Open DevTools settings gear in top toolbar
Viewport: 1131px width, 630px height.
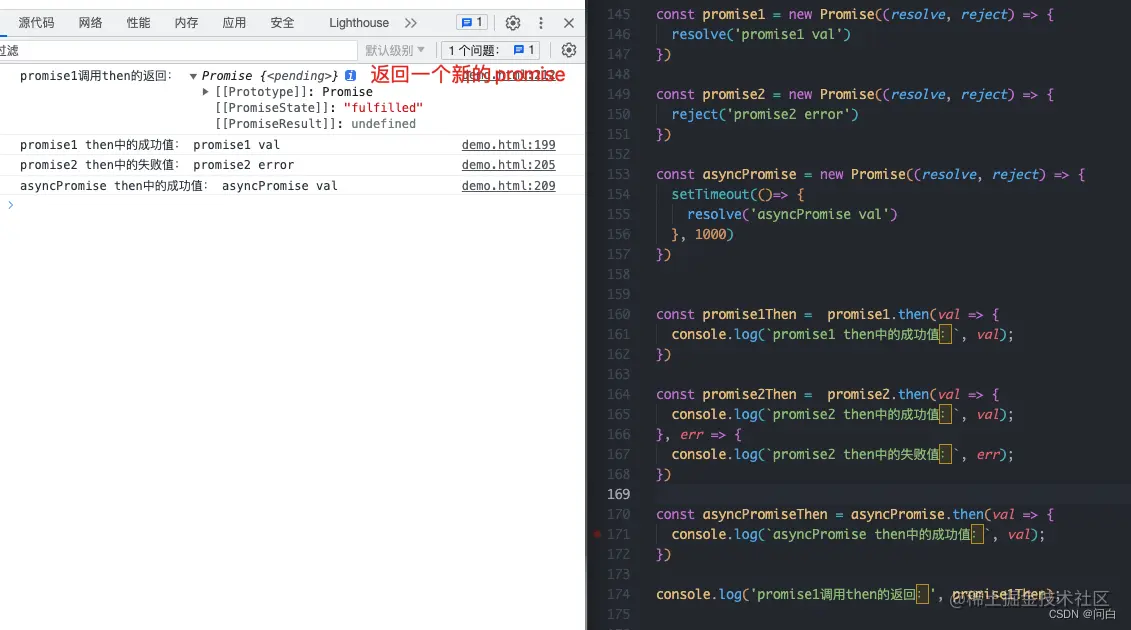pyautogui.click(x=513, y=23)
